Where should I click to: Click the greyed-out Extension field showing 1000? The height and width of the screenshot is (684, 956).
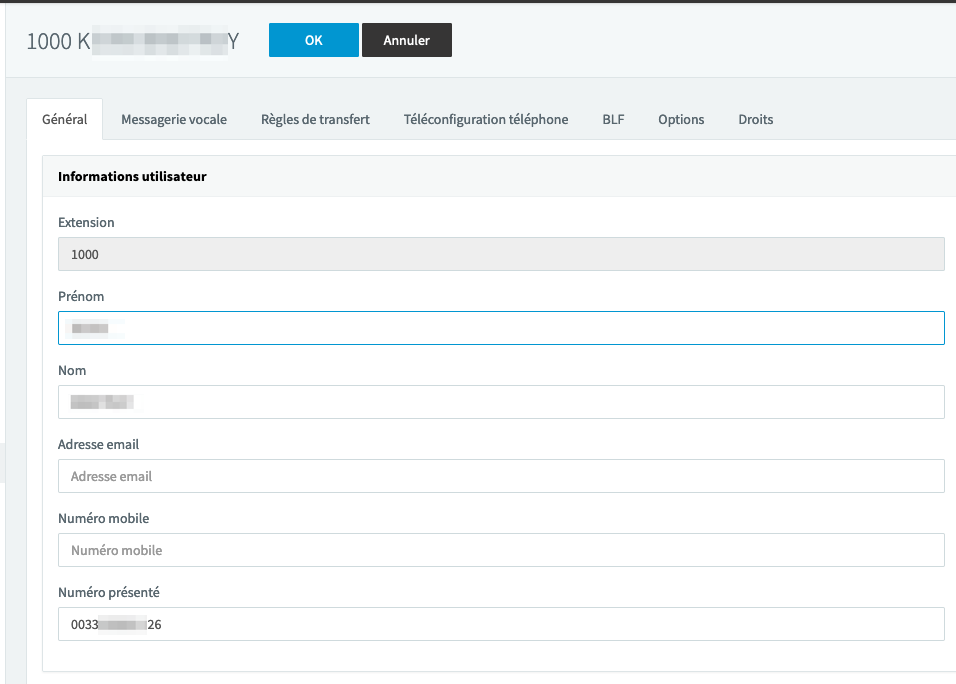point(501,254)
